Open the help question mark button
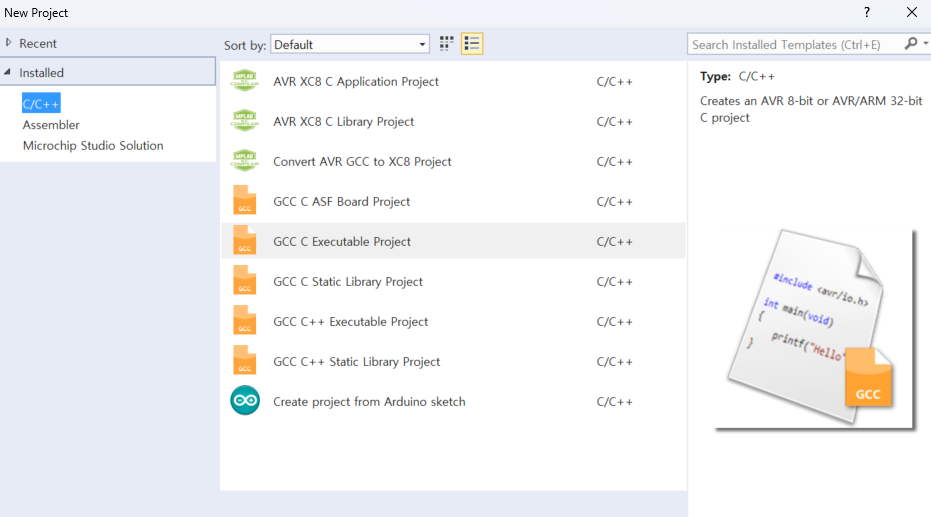Image resolution: width=931 pixels, height=517 pixels. 867,12
